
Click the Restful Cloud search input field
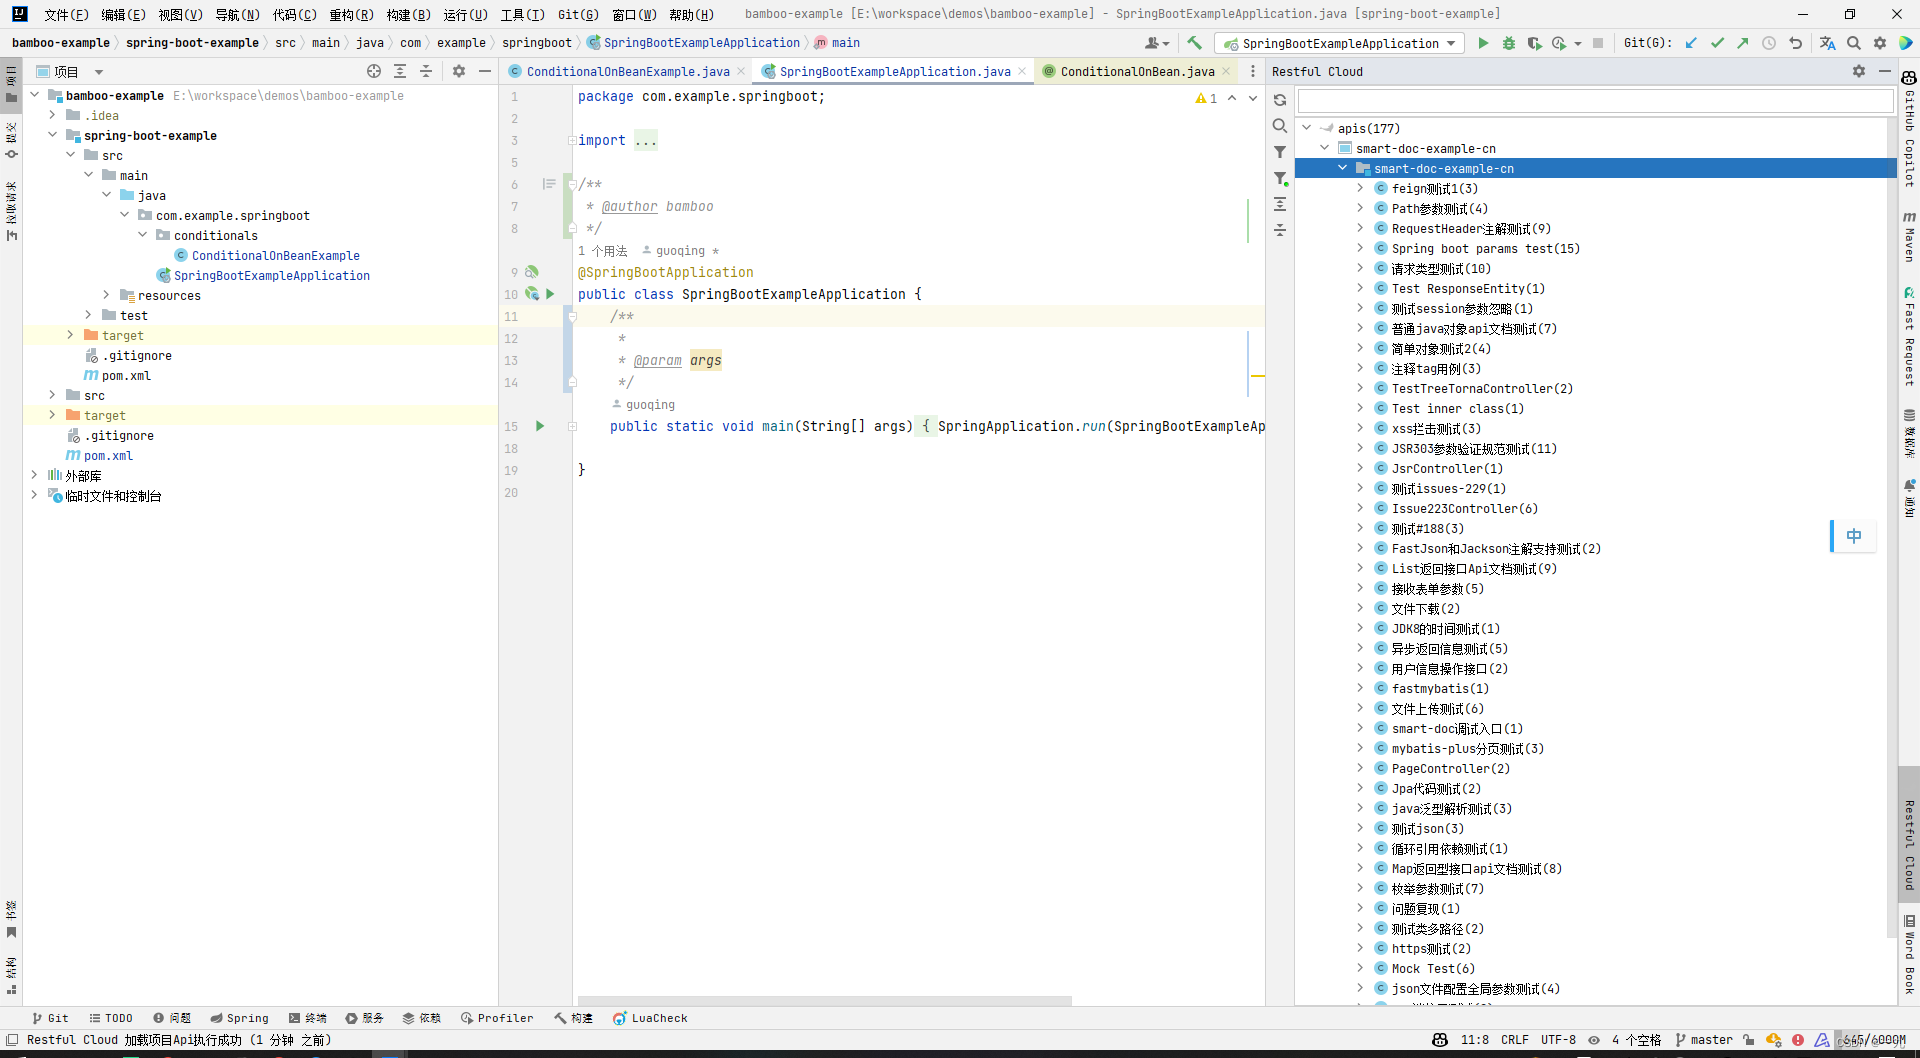click(1595, 100)
